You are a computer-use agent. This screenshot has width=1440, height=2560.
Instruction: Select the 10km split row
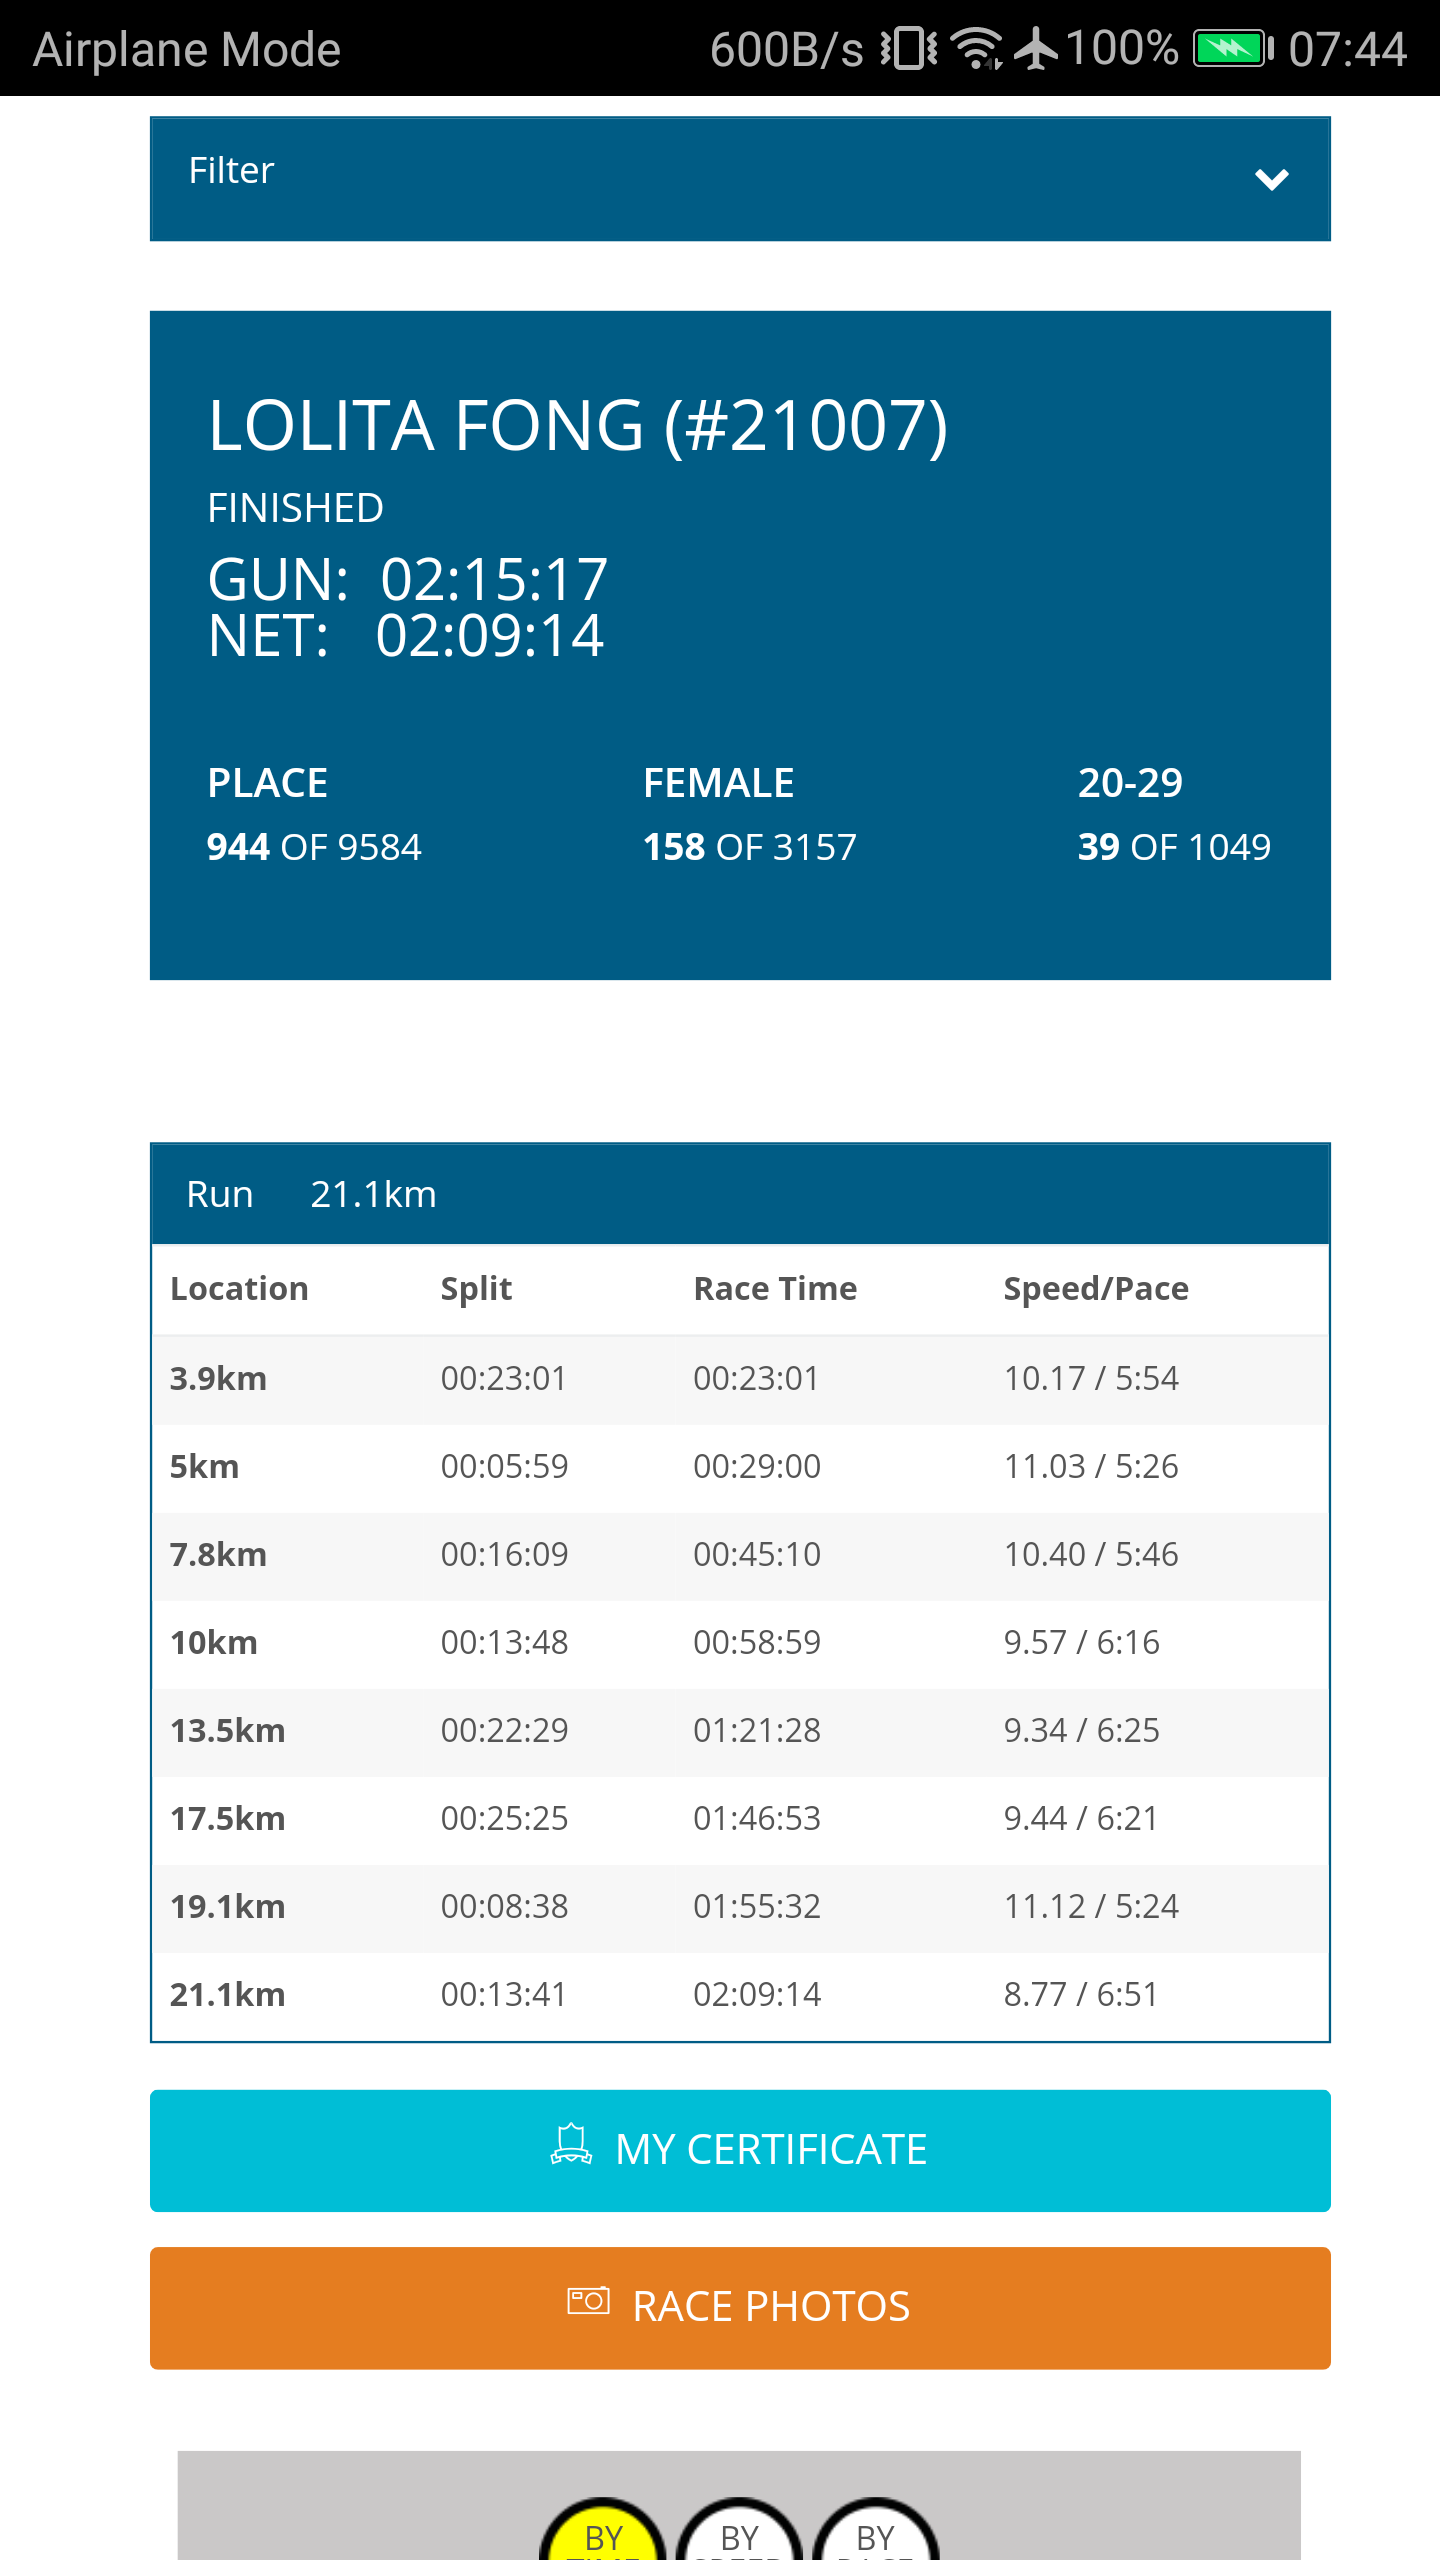coord(740,1643)
